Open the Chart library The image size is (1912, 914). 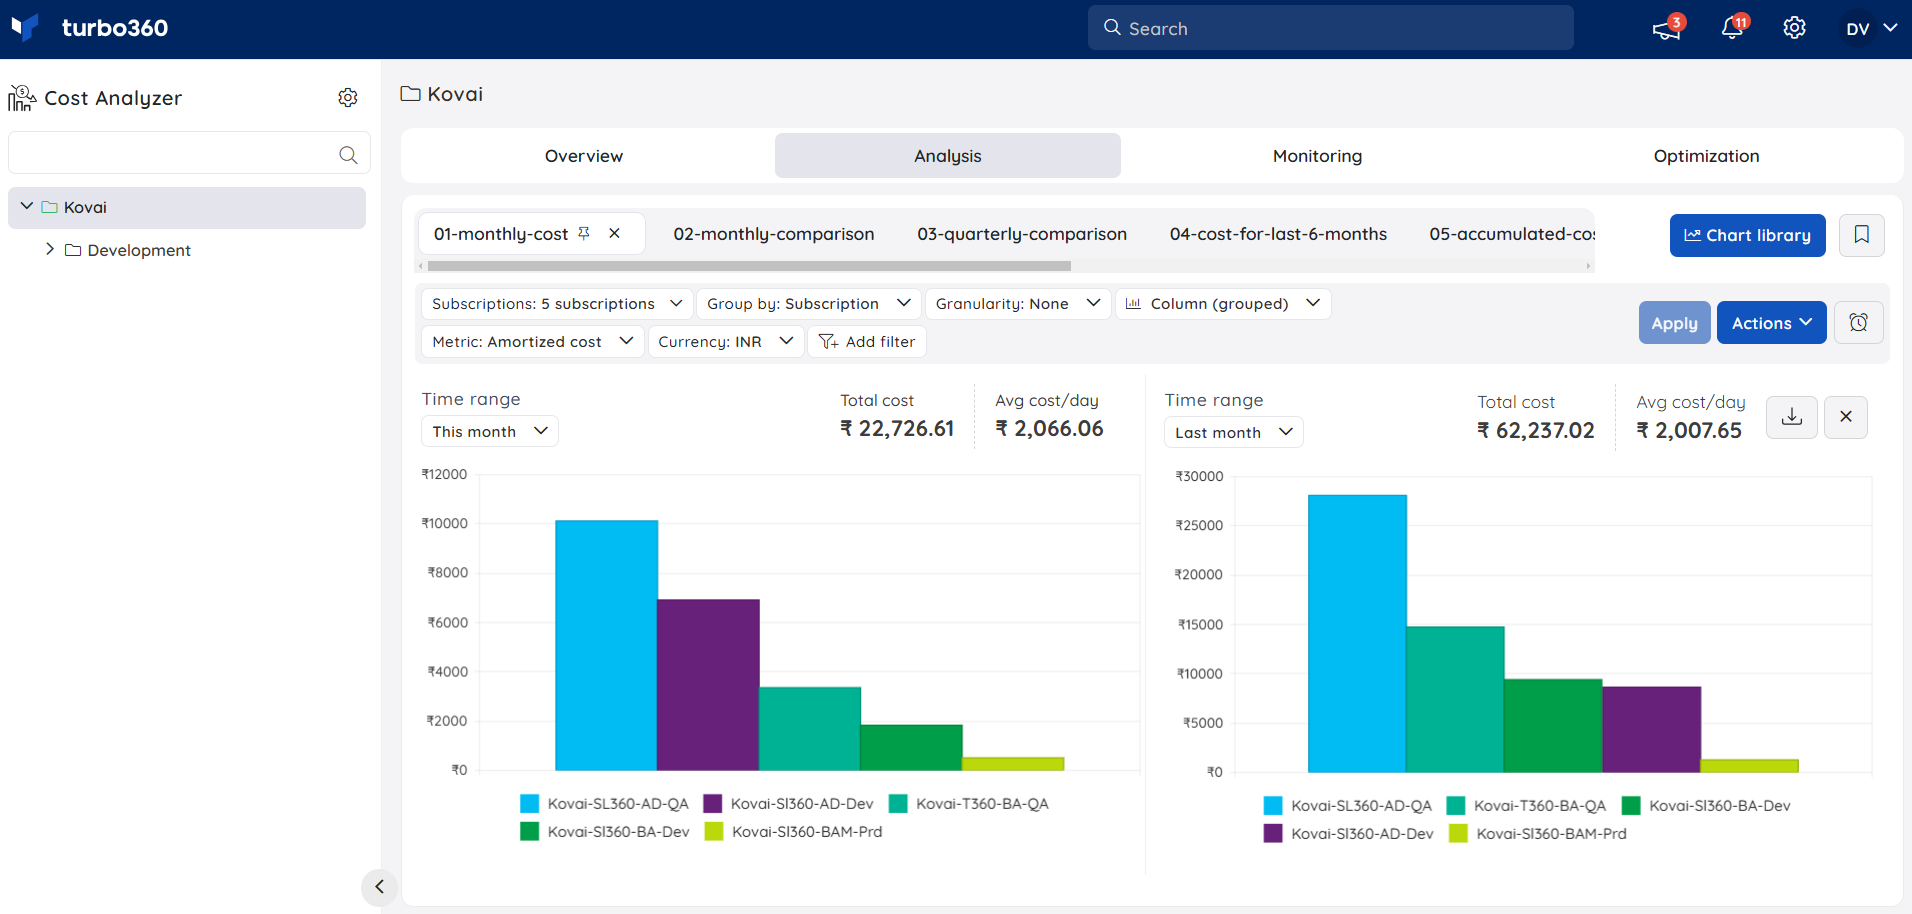1747,235
